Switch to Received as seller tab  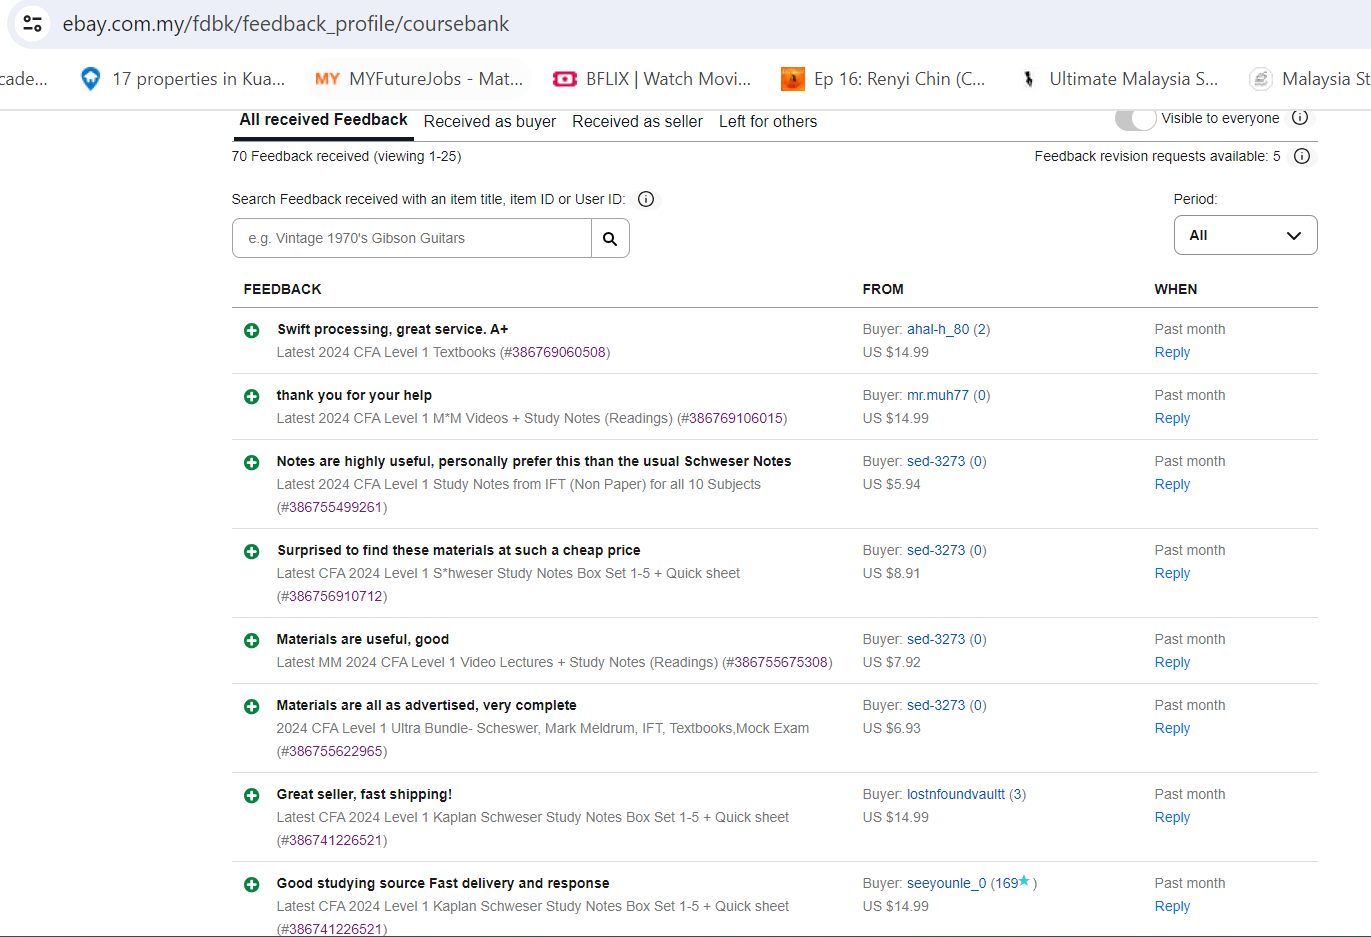[x=637, y=121]
